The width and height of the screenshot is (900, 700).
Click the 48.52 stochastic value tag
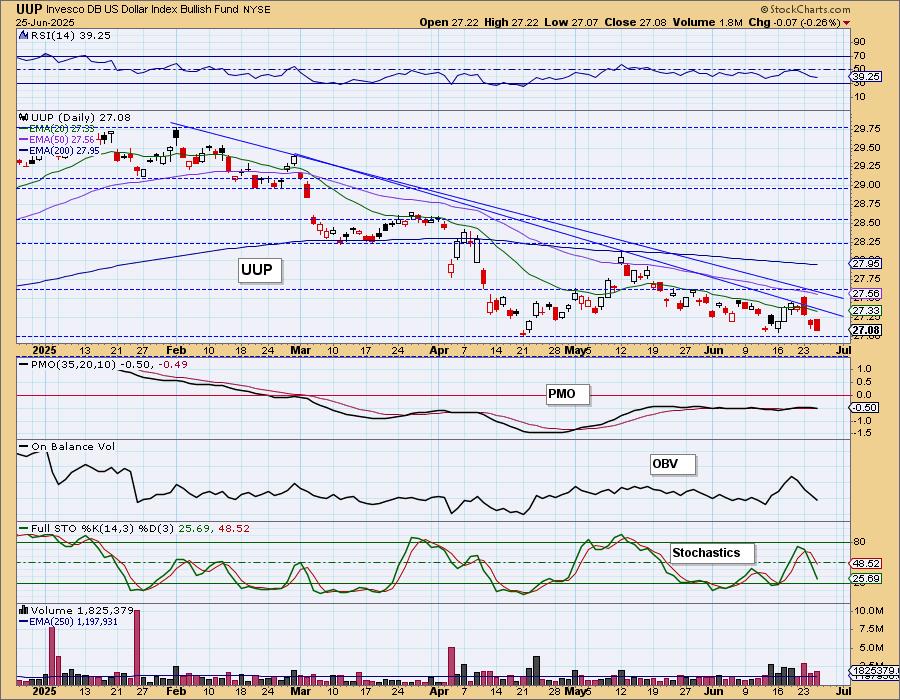pyautogui.click(x=866, y=564)
